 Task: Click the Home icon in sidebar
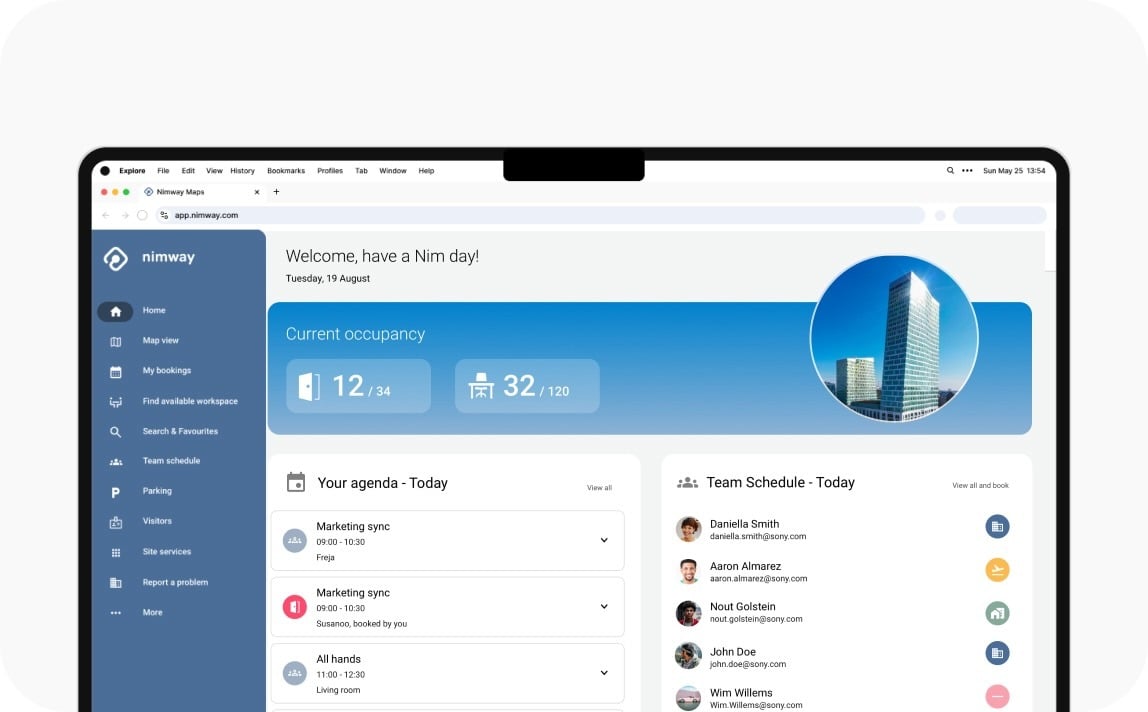point(116,311)
